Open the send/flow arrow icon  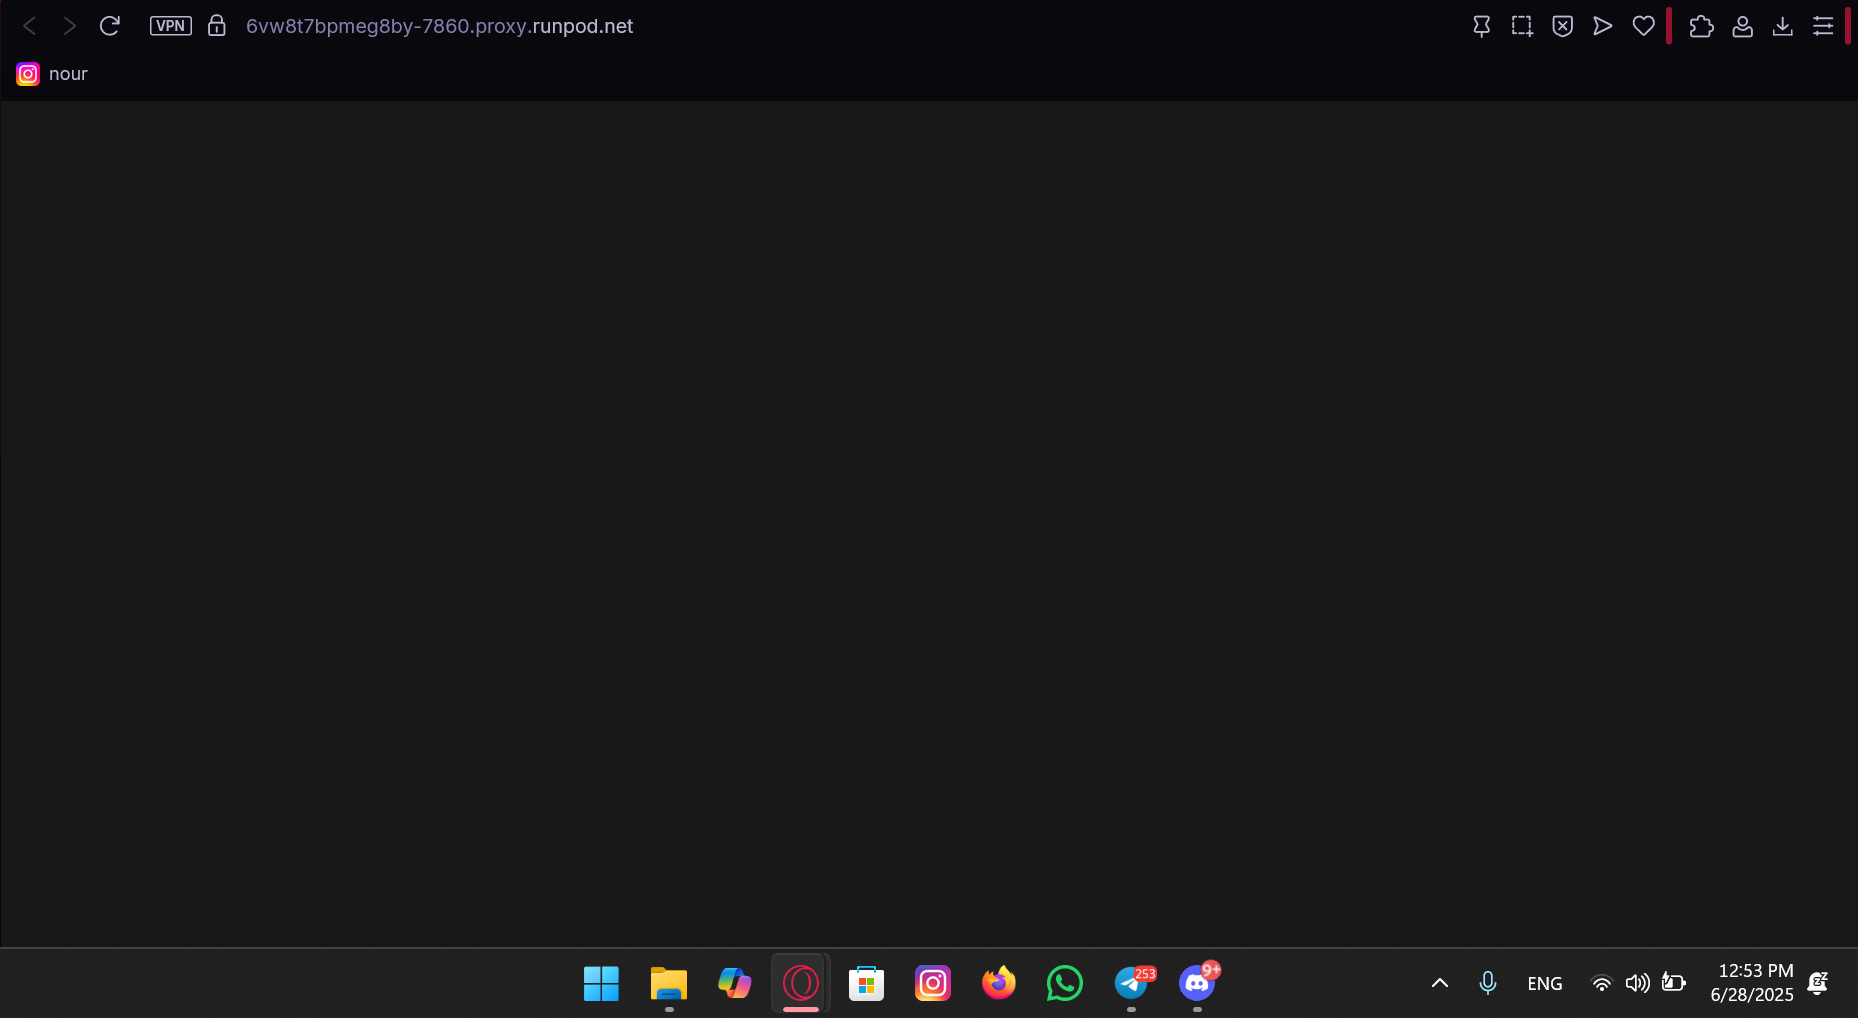1603,26
